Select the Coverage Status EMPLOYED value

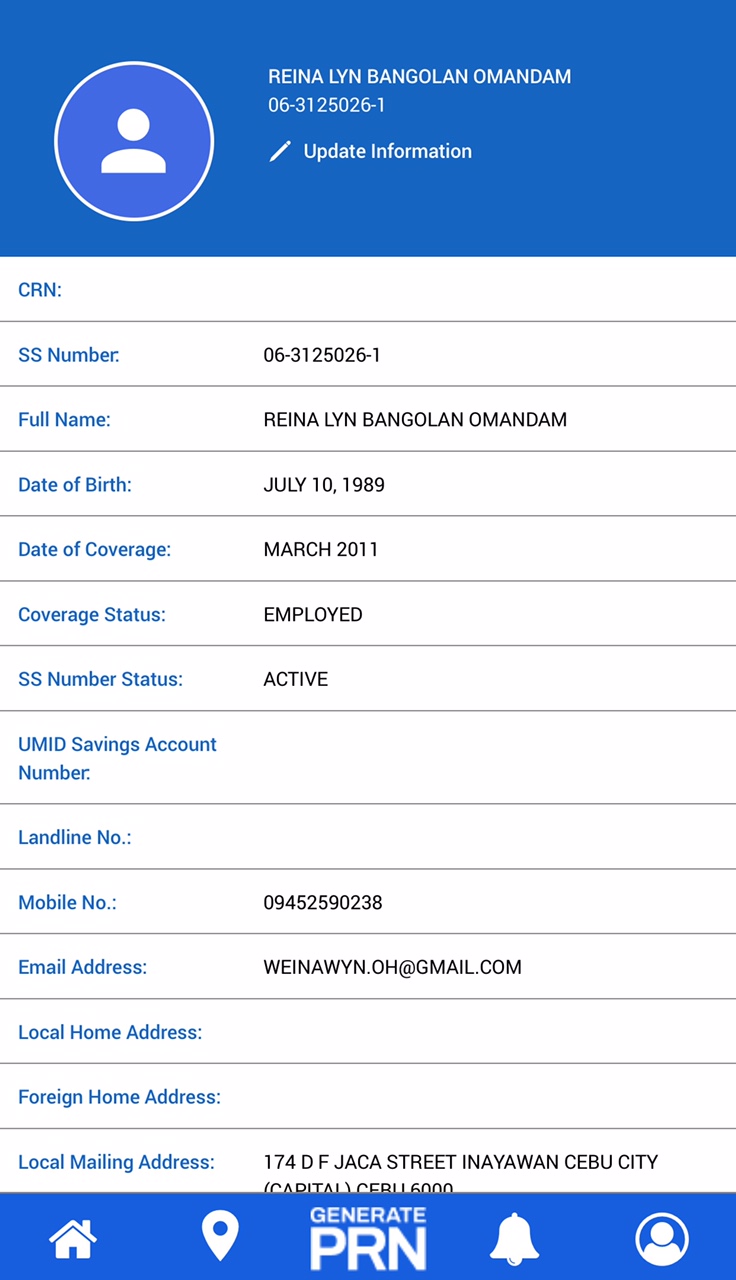click(313, 615)
